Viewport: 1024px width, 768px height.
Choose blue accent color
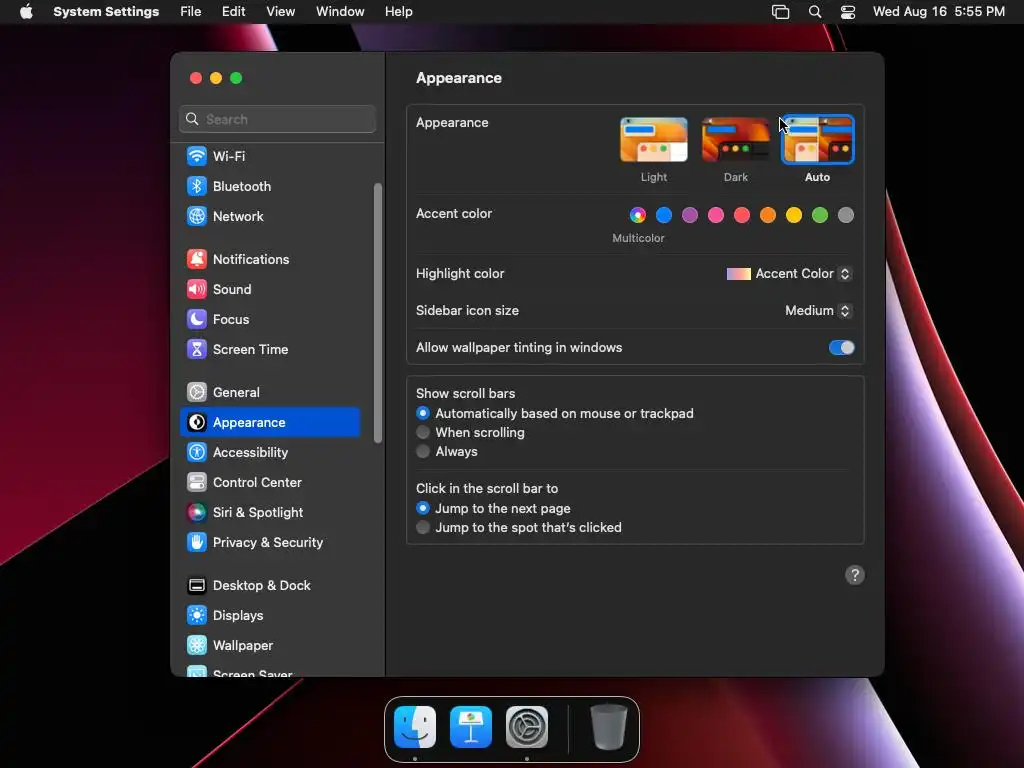(664, 215)
